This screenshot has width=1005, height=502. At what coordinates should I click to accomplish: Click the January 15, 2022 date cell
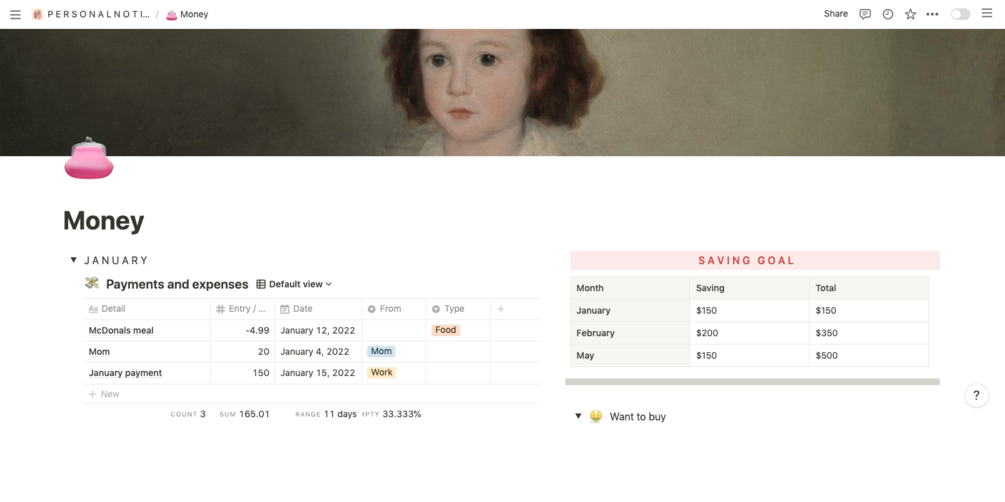tap(318, 372)
